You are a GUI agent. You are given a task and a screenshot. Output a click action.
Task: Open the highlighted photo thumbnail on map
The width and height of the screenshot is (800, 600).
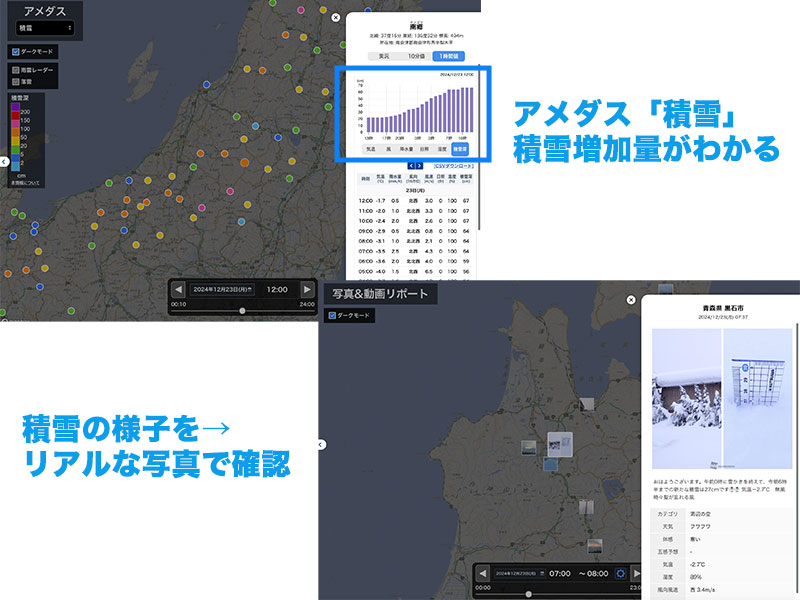558,443
